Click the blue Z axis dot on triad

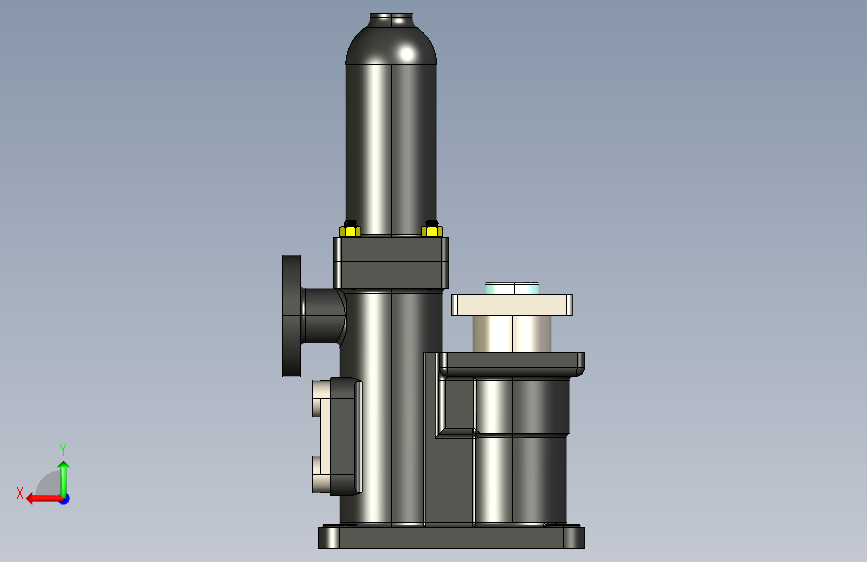65,499
